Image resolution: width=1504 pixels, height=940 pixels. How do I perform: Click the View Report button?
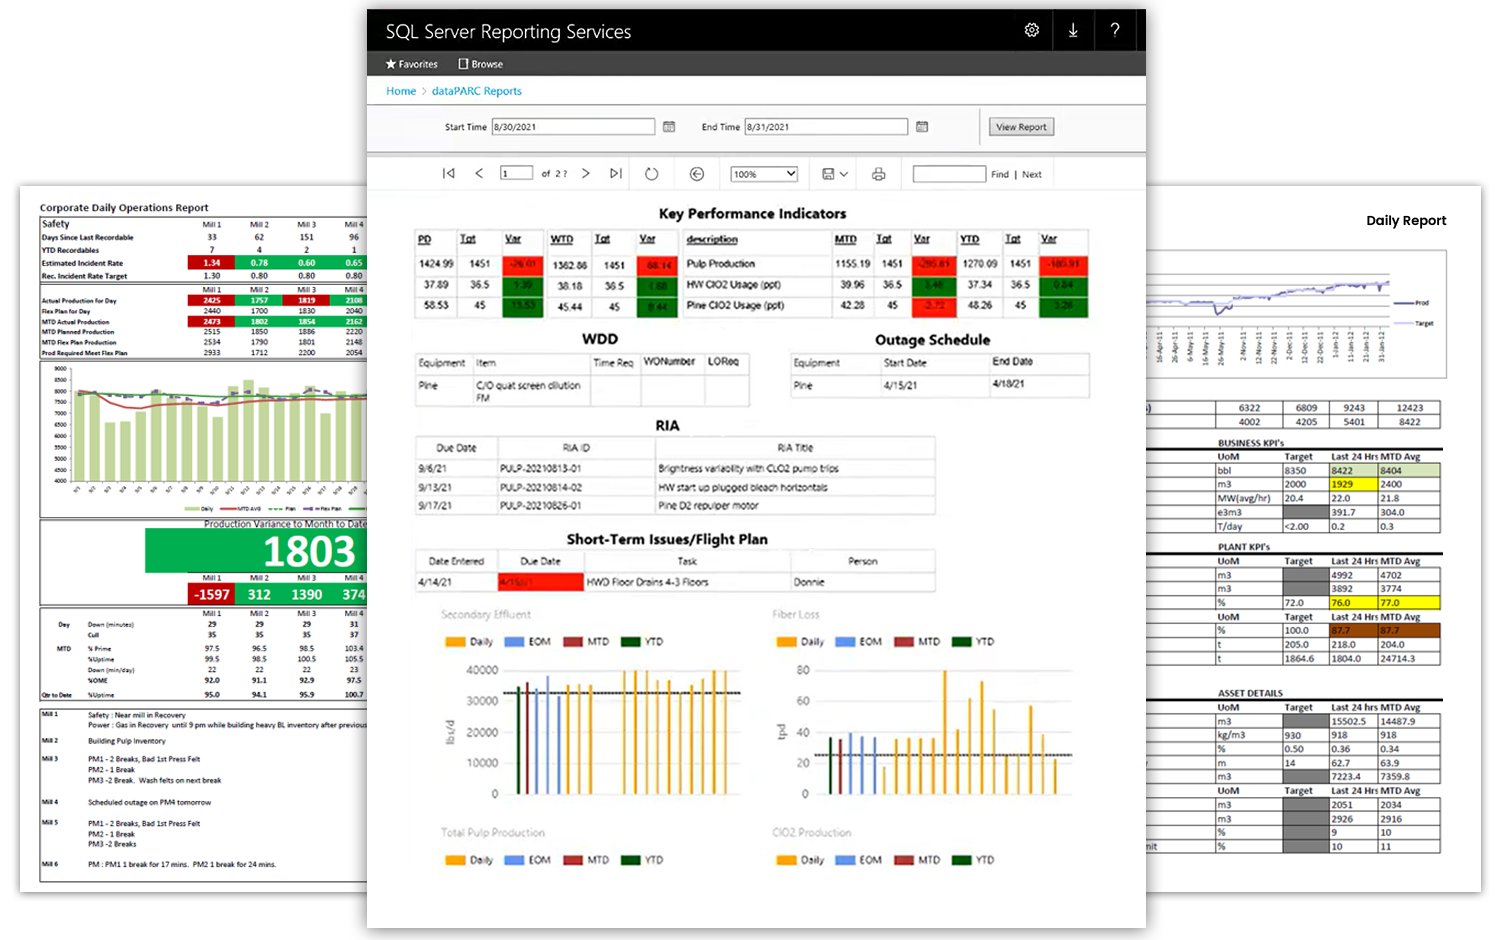[1021, 127]
